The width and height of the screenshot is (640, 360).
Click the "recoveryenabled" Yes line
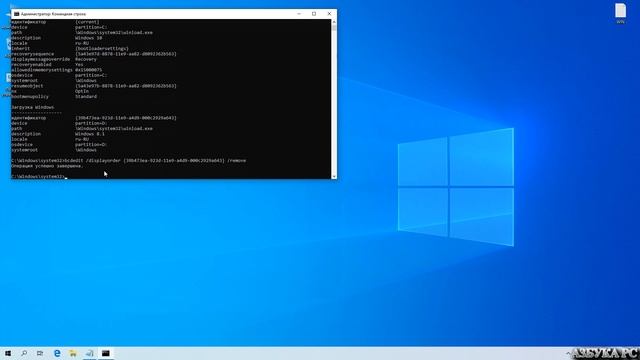coord(47,64)
